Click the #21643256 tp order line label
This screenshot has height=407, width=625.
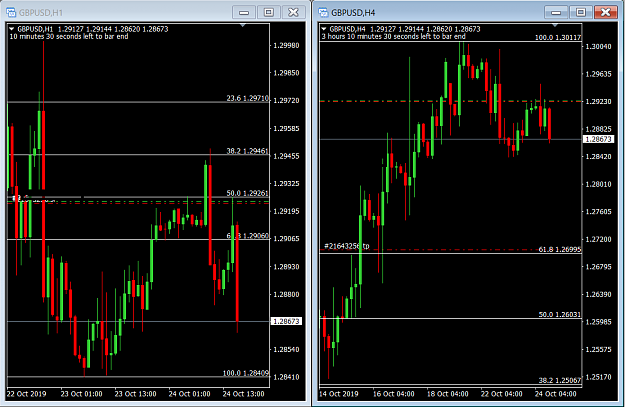pyautogui.click(x=347, y=246)
